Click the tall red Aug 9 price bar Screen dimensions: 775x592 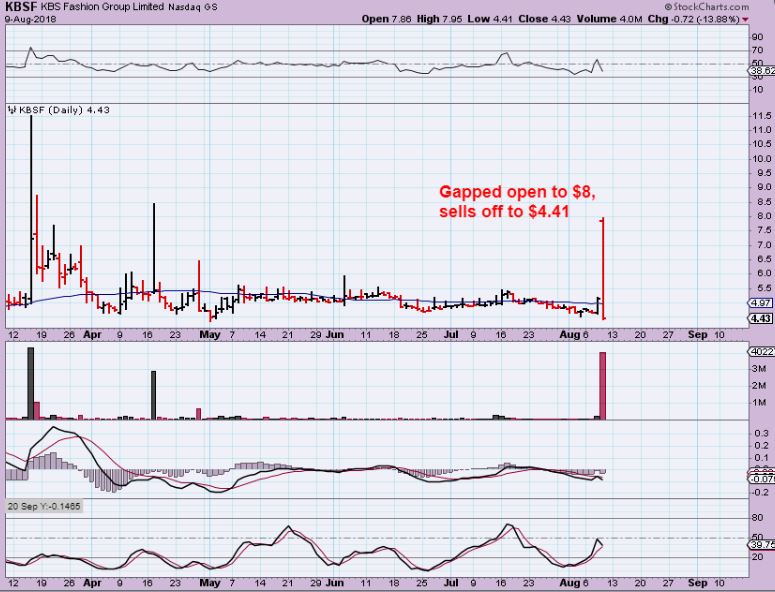click(603, 268)
